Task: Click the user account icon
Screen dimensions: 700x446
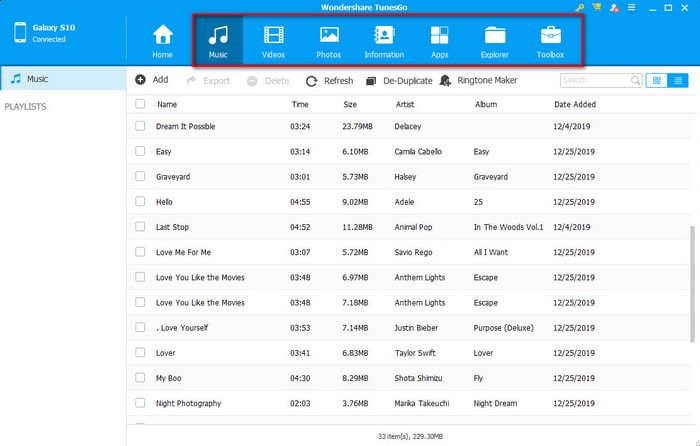Action: coord(614,8)
